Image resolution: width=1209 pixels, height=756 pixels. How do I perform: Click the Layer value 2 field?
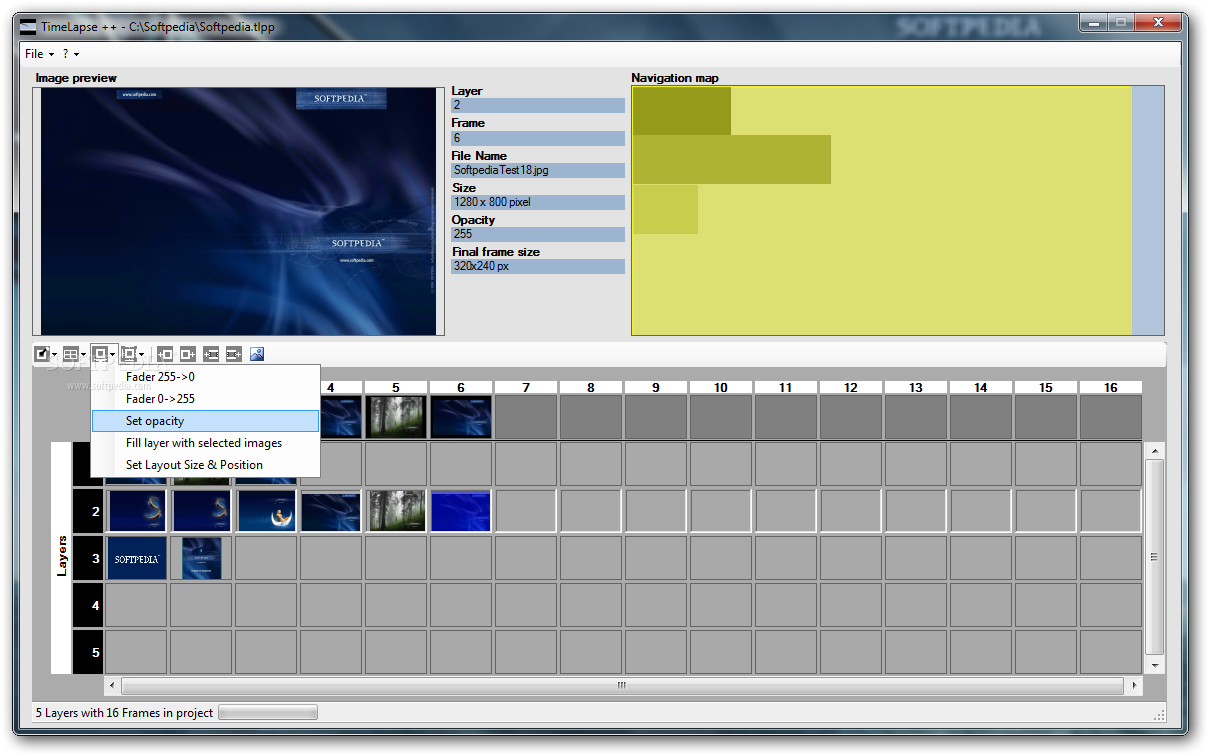coord(538,105)
